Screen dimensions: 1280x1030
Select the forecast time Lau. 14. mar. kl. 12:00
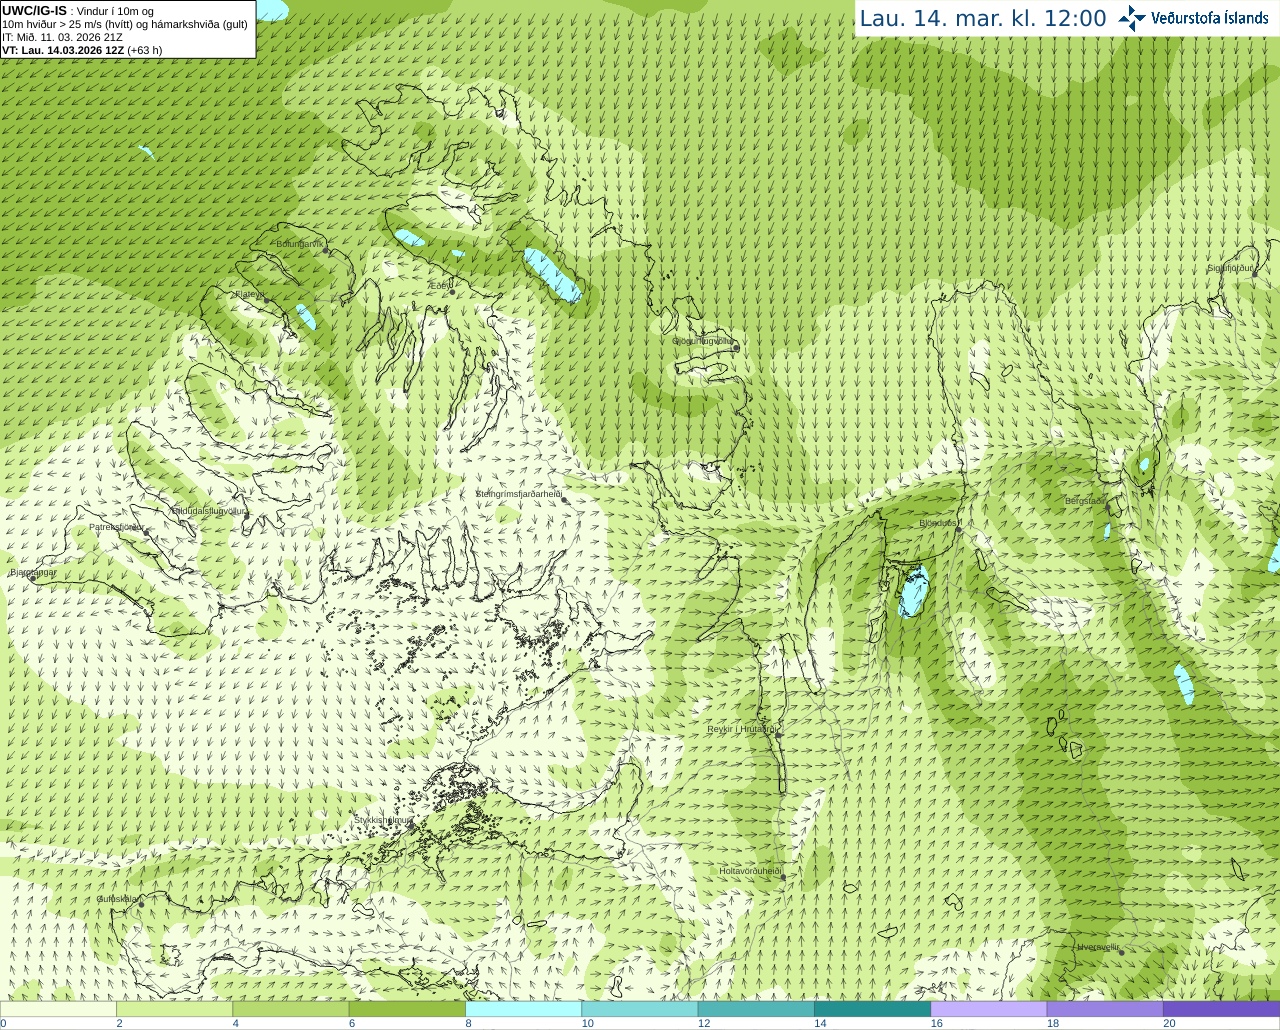pyautogui.click(x=983, y=18)
